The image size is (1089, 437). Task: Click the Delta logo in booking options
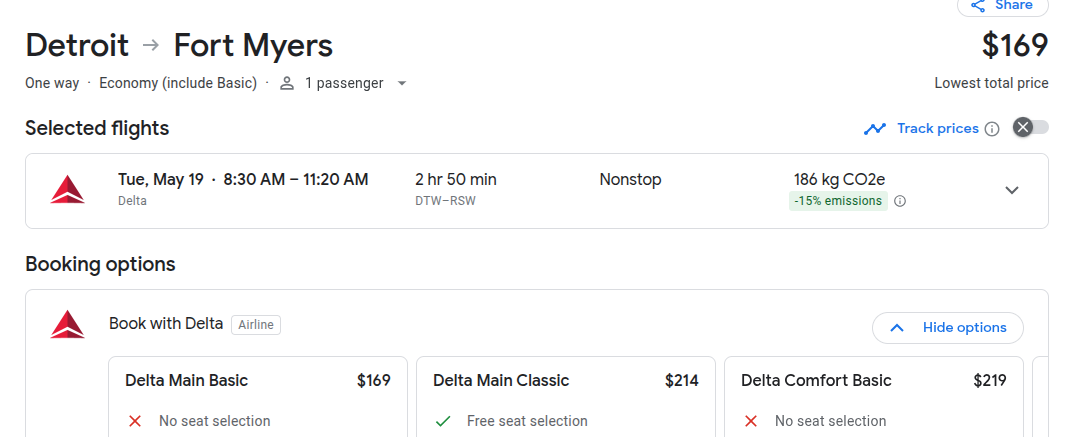[x=68, y=324]
